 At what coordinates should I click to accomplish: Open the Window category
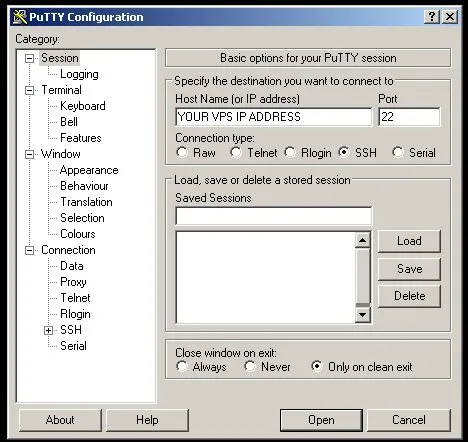pyautogui.click(x=61, y=154)
